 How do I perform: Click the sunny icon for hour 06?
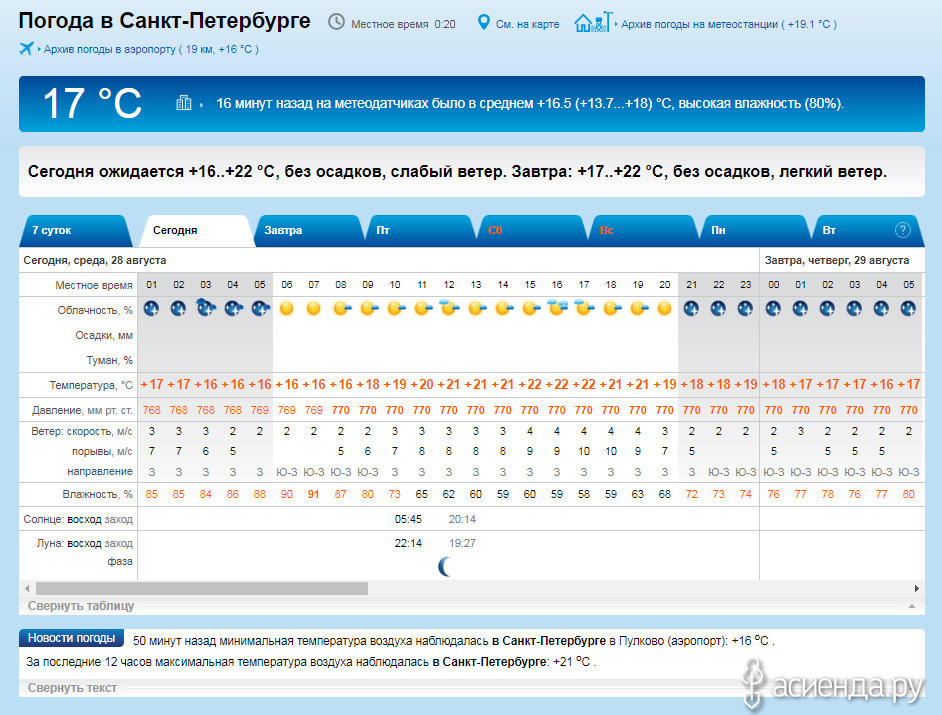[x=287, y=308]
